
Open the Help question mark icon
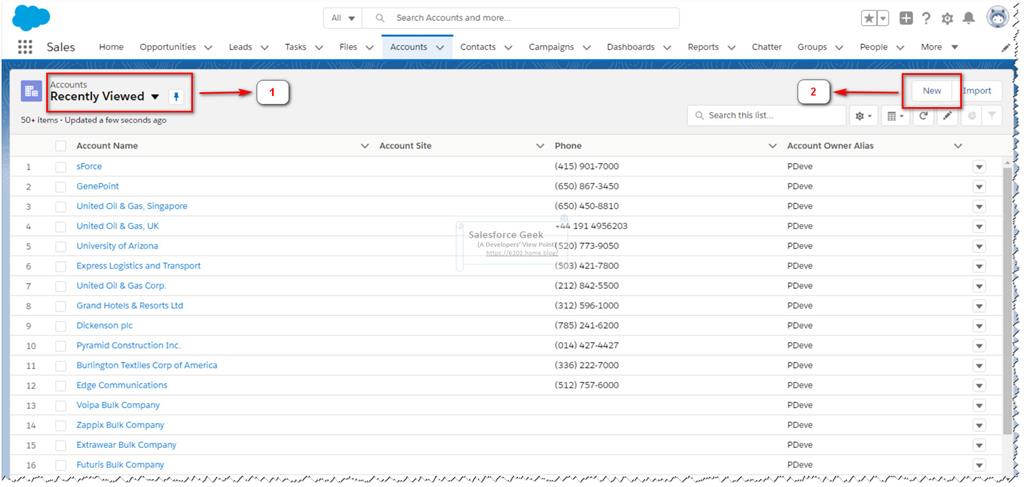(x=926, y=18)
